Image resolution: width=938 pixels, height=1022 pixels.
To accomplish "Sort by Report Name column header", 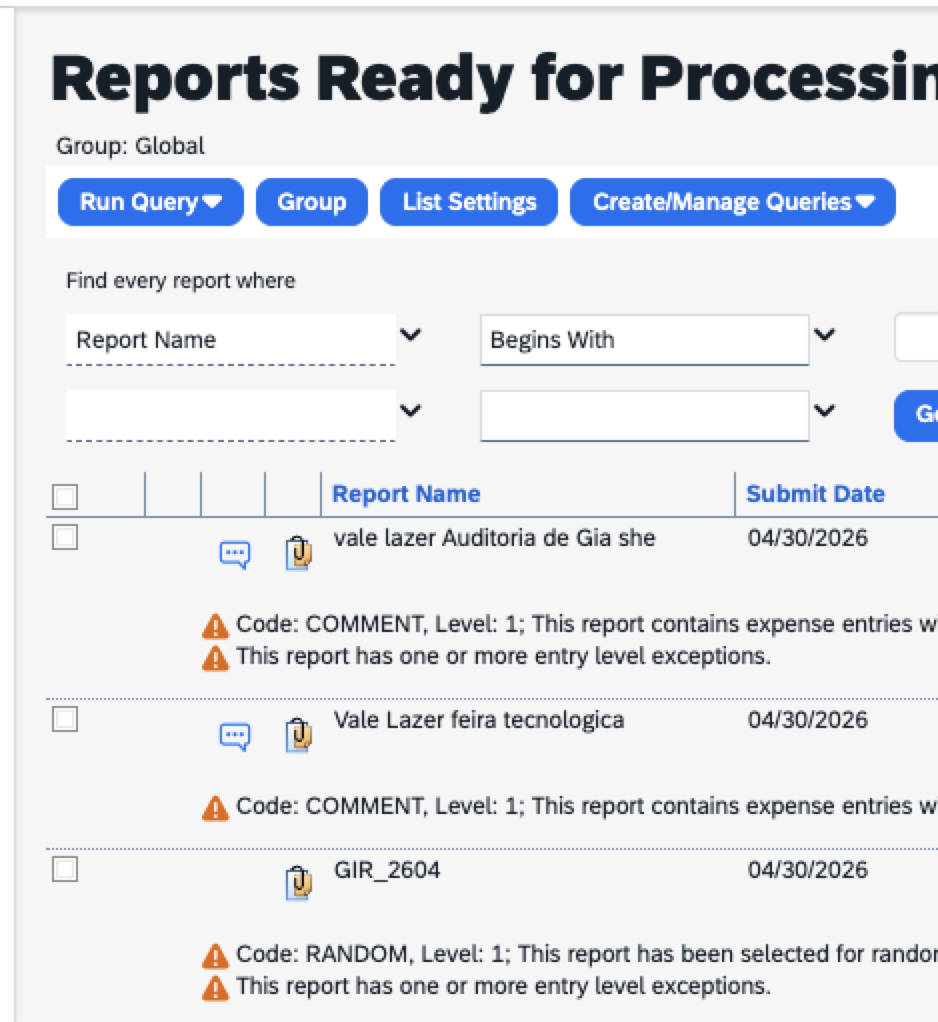I will coord(406,494).
